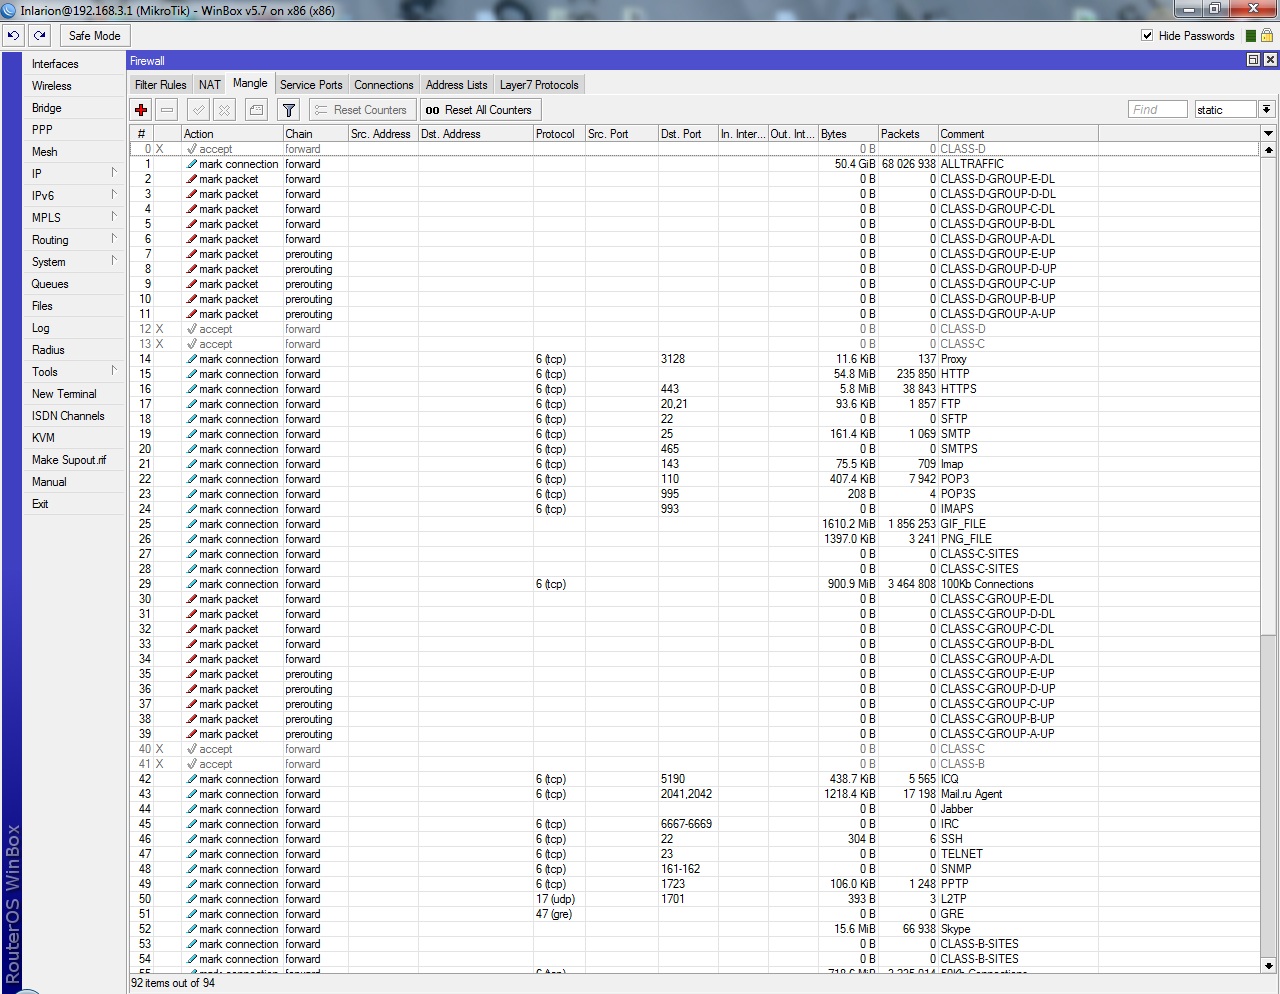Click the green status square icon
The height and width of the screenshot is (994, 1280).
(1250, 36)
